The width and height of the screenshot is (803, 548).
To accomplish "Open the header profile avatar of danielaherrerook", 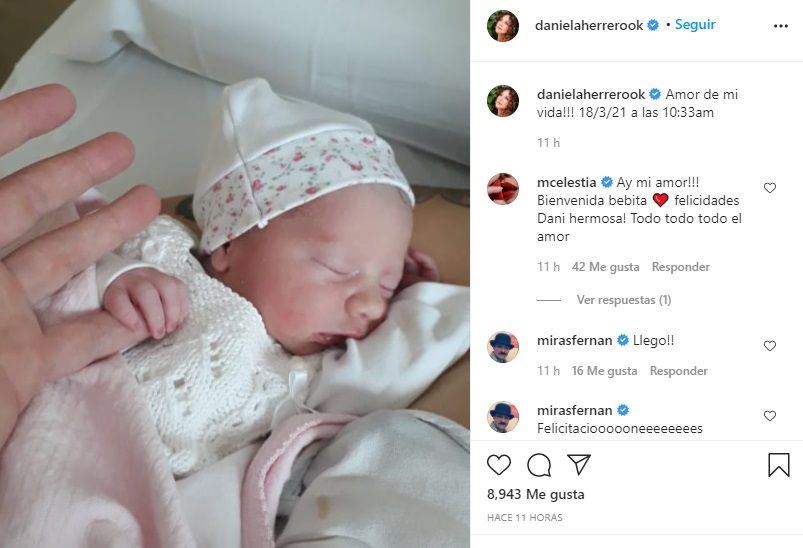I will pos(503,26).
